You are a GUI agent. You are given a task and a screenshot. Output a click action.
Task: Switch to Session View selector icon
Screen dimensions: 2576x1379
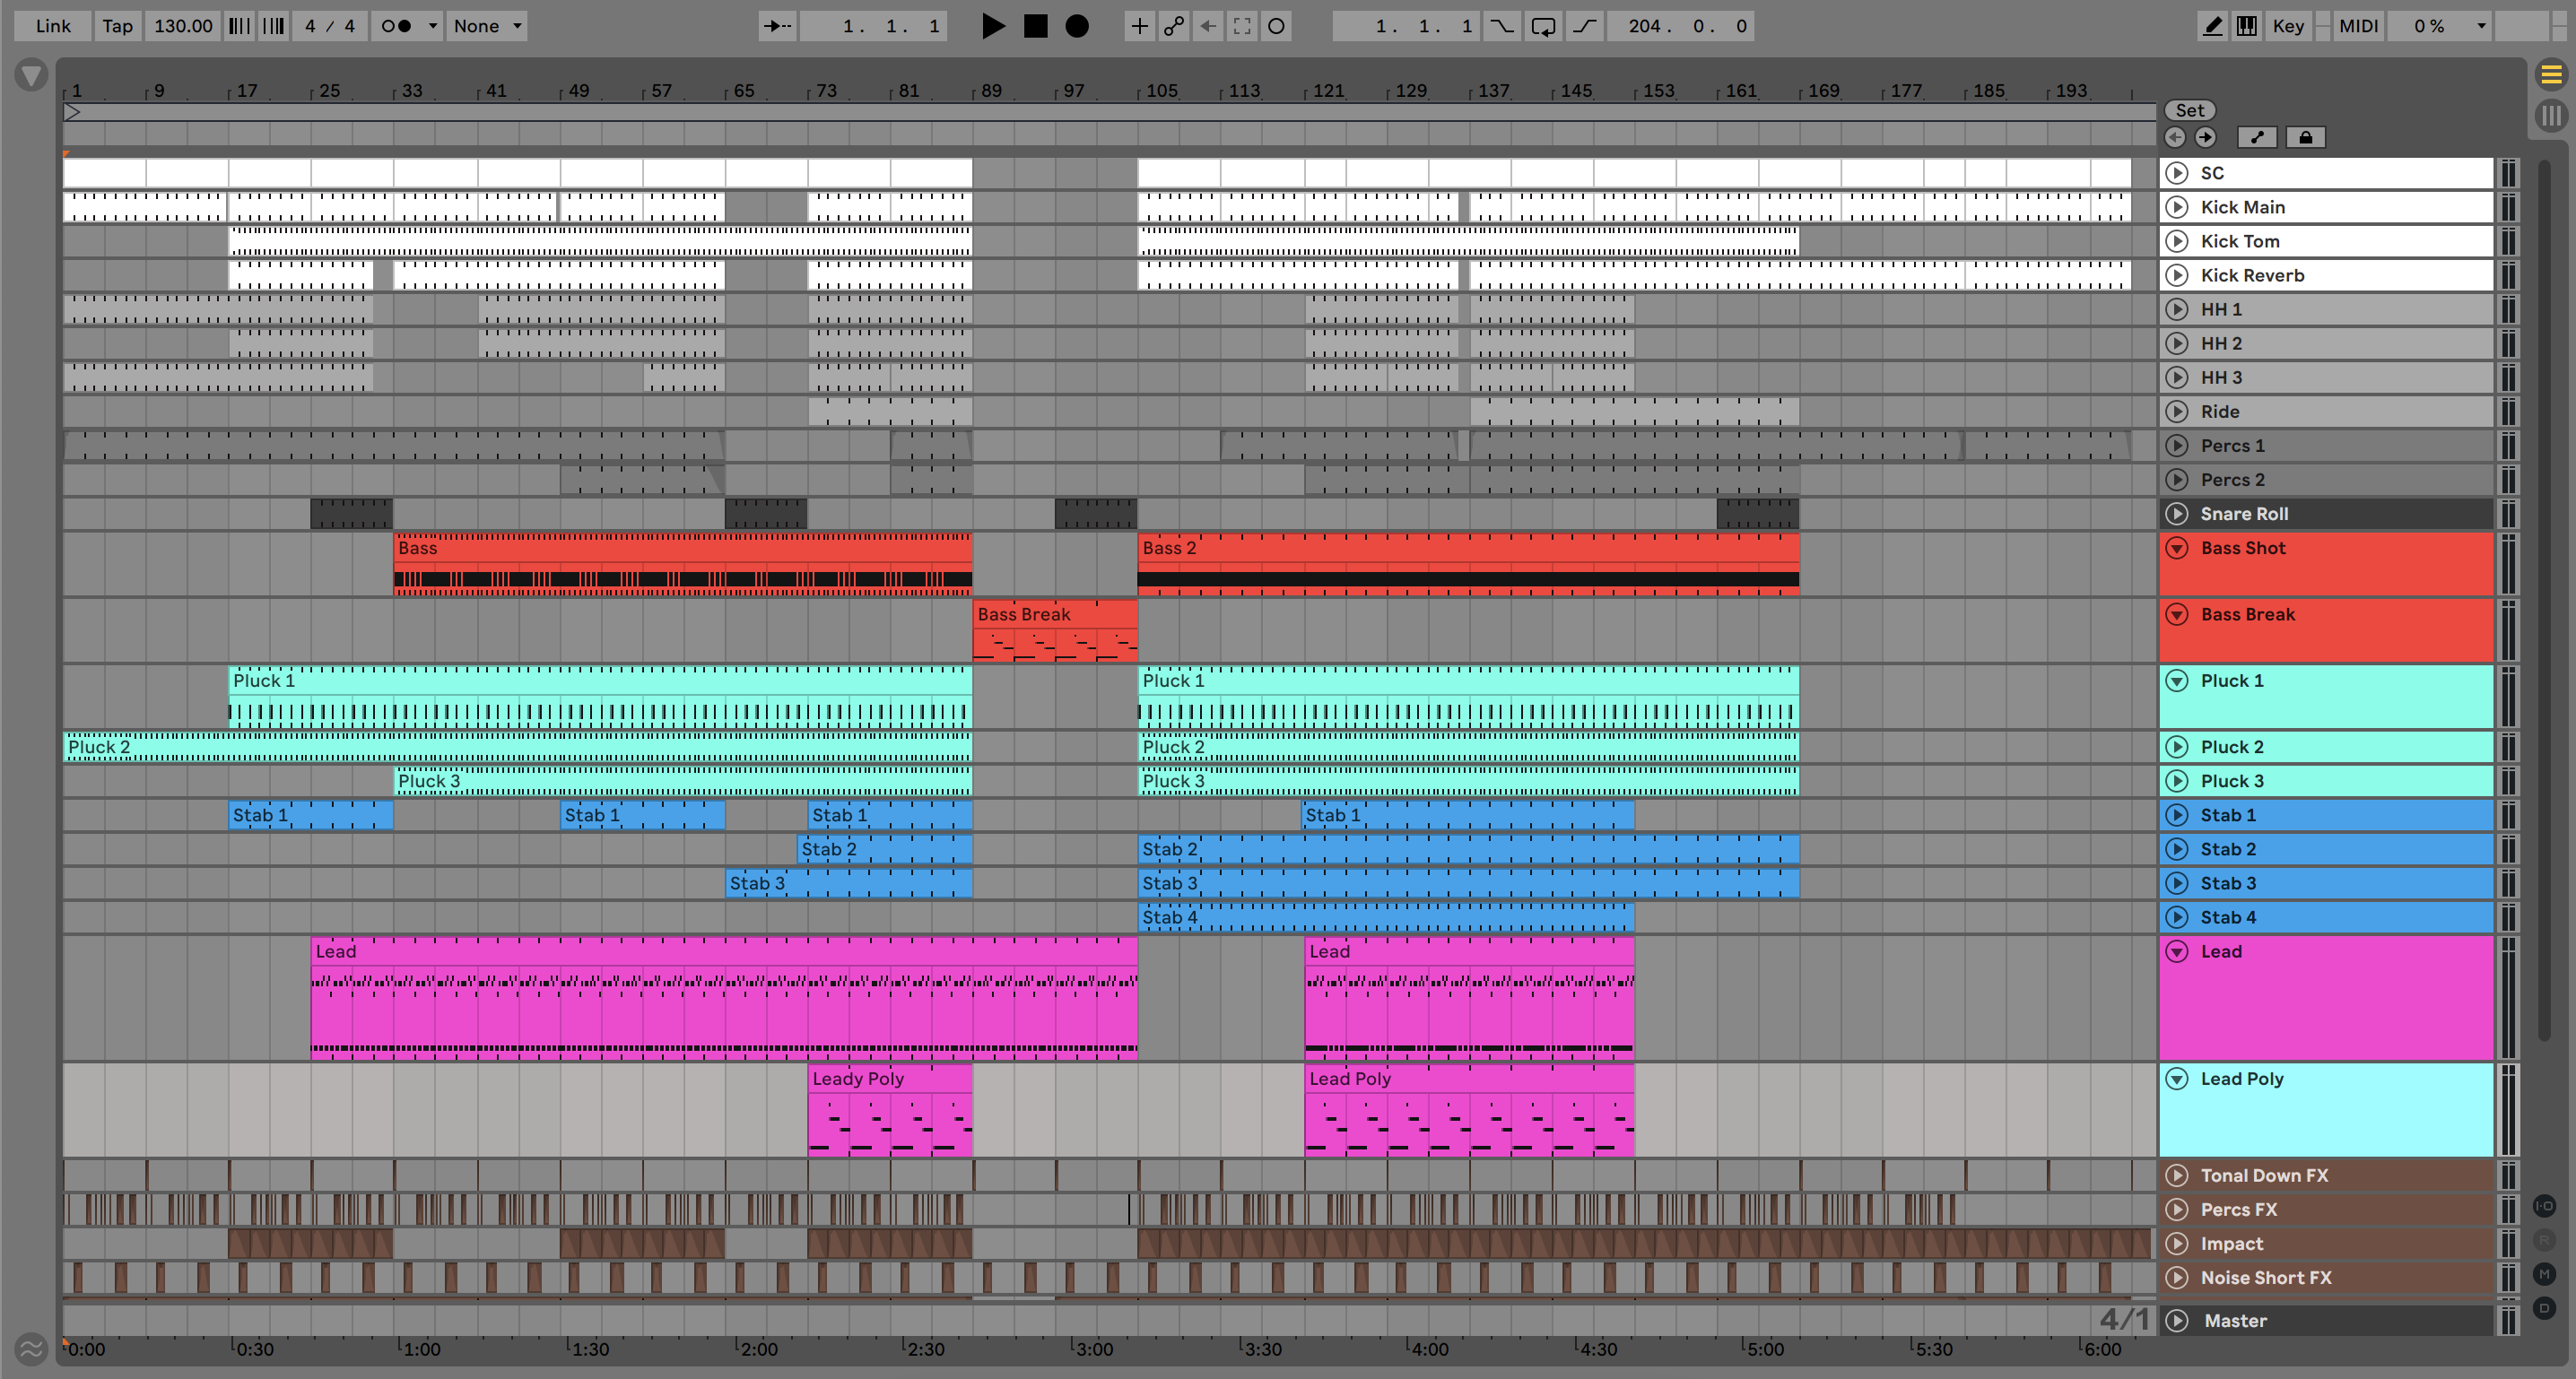(2551, 115)
